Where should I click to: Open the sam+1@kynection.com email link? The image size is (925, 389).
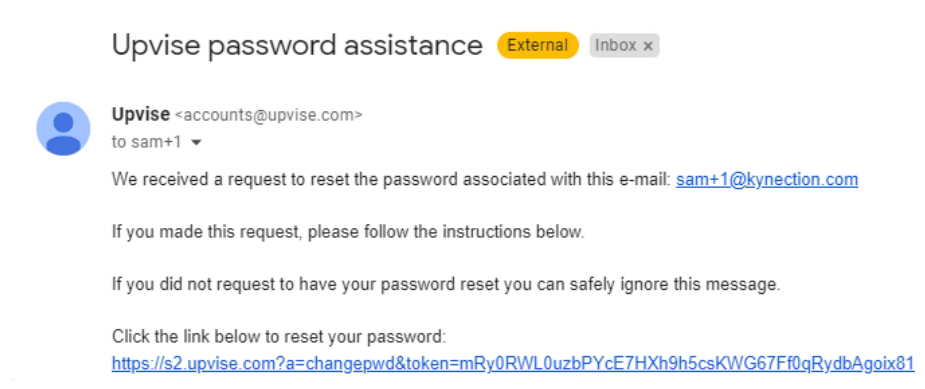[x=767, y=179]
